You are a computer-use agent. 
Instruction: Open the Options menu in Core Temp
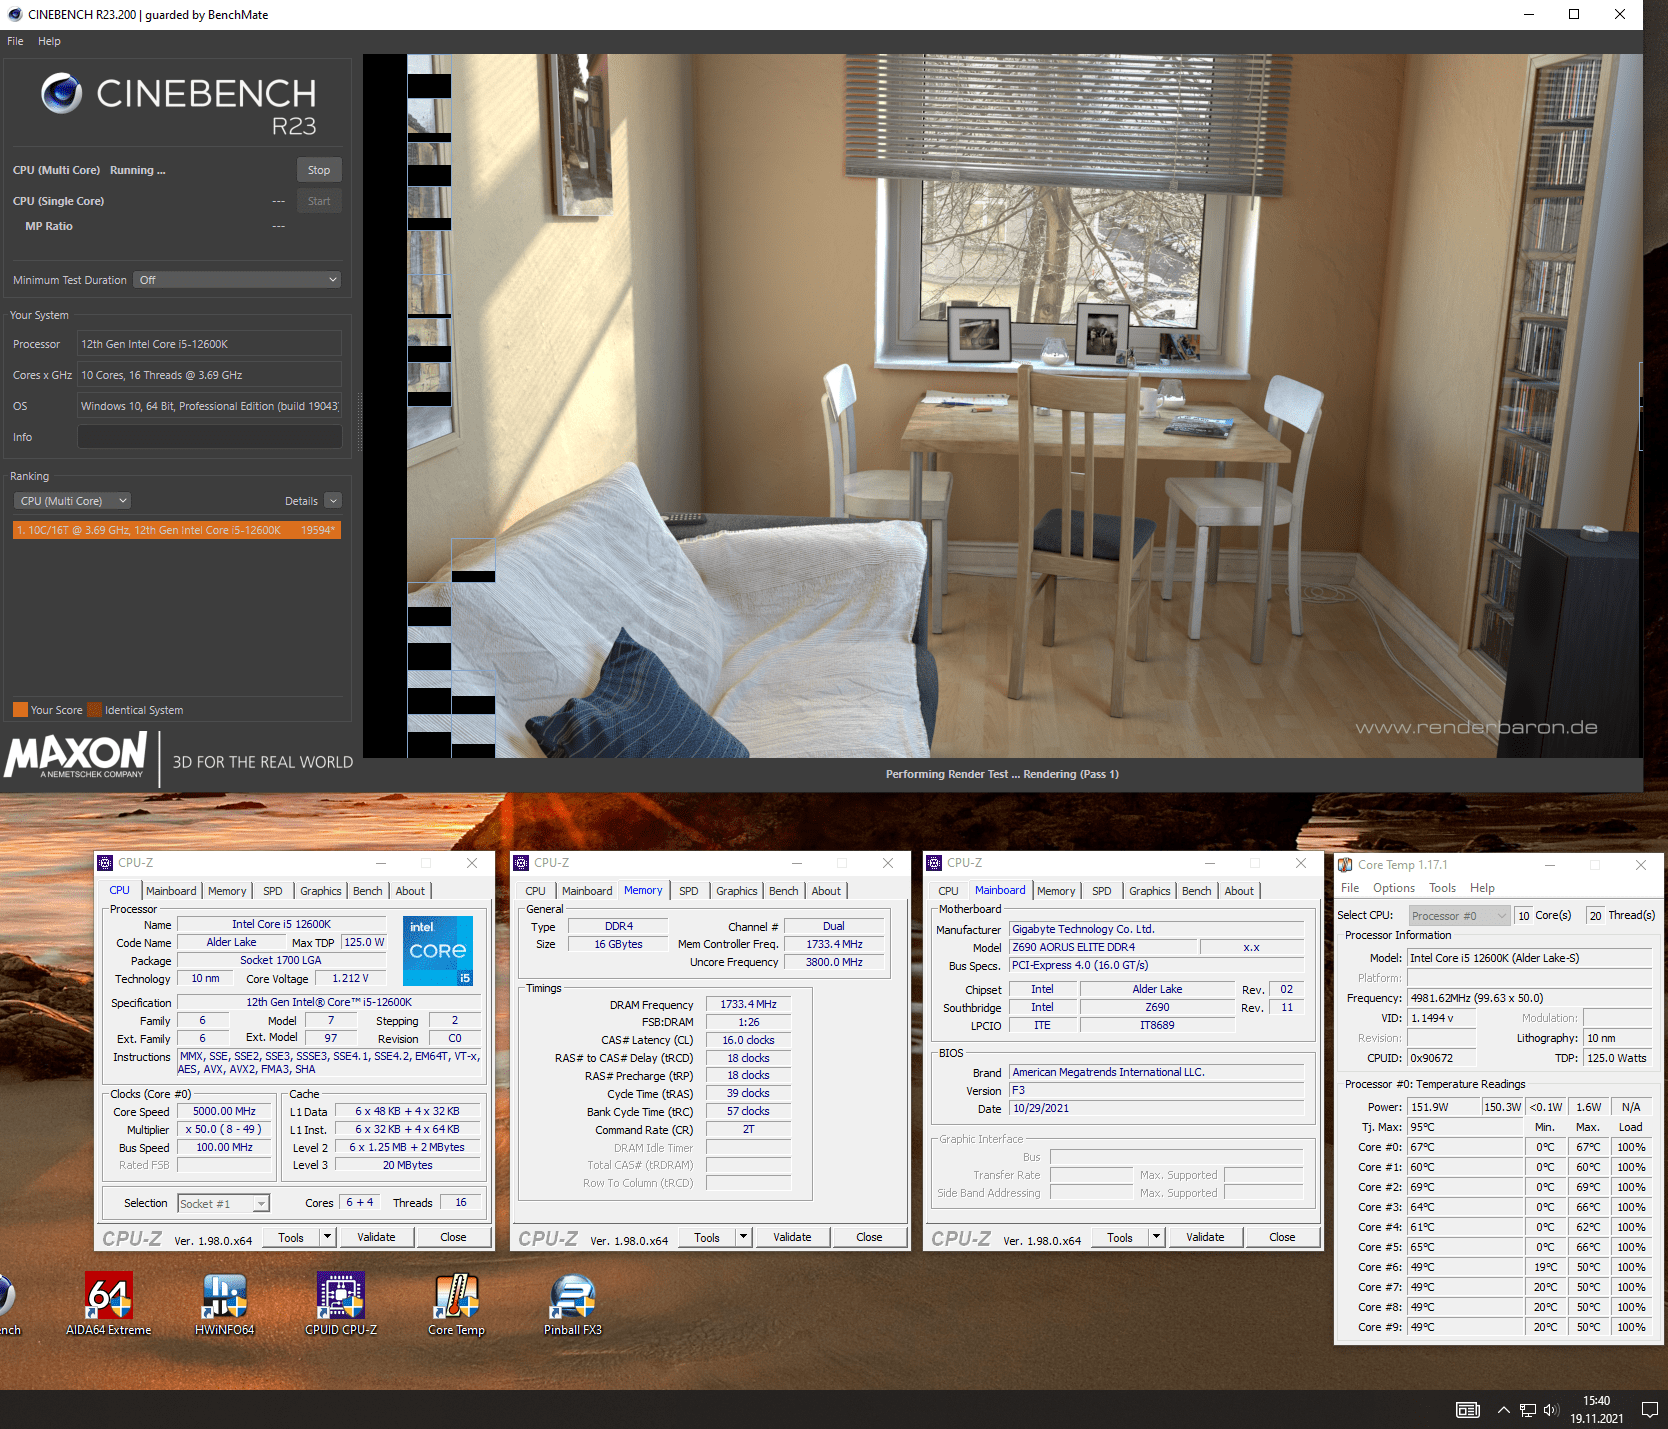pos(1394,888)
